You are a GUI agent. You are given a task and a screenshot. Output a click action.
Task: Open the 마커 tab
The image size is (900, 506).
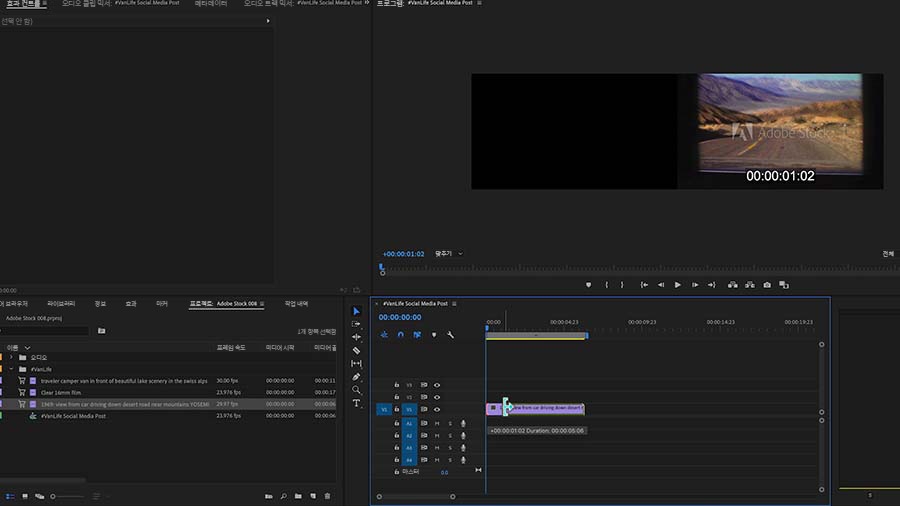point(162,303)
